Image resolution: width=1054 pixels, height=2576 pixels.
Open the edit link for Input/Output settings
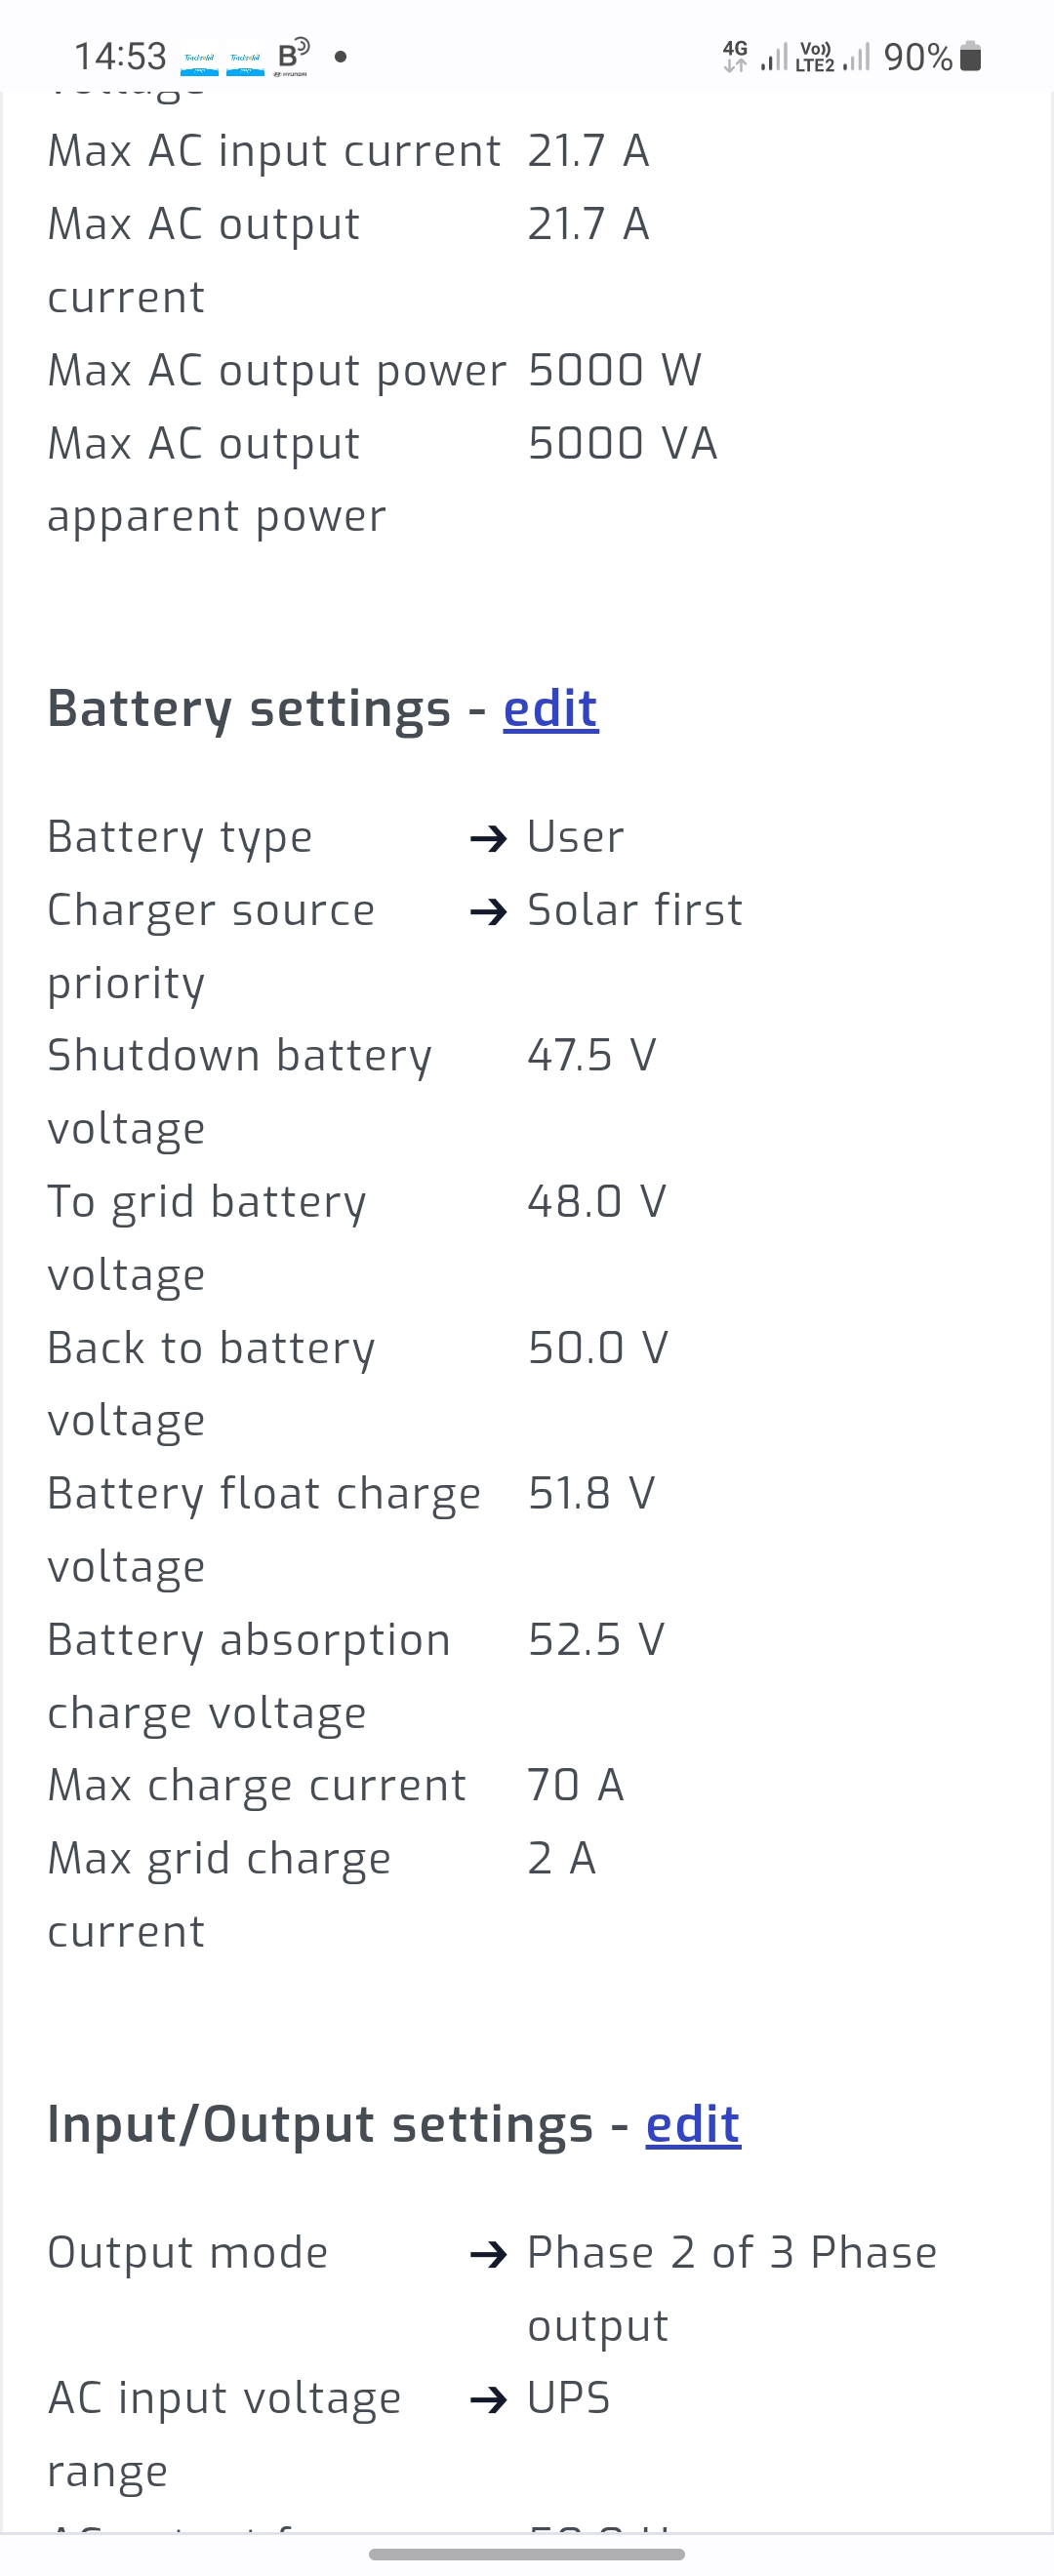tap(692, 2125)
